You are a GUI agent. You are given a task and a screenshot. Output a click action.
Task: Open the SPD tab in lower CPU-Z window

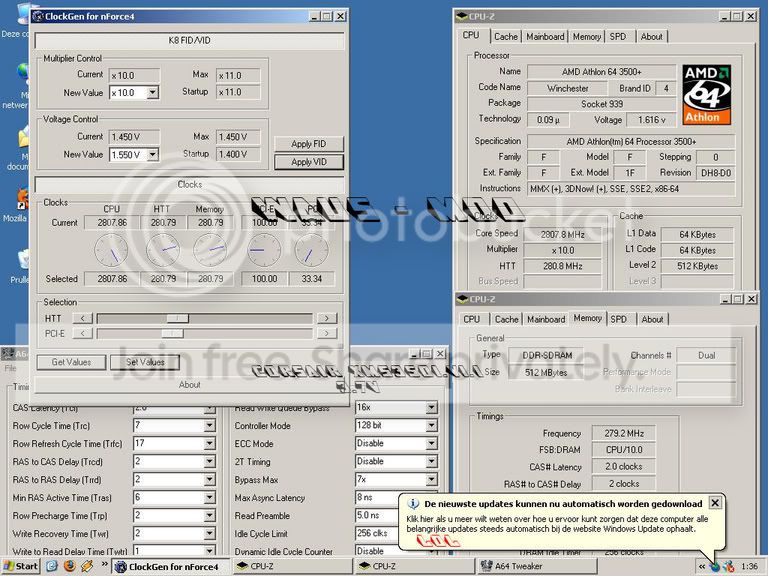pos(618,319)
